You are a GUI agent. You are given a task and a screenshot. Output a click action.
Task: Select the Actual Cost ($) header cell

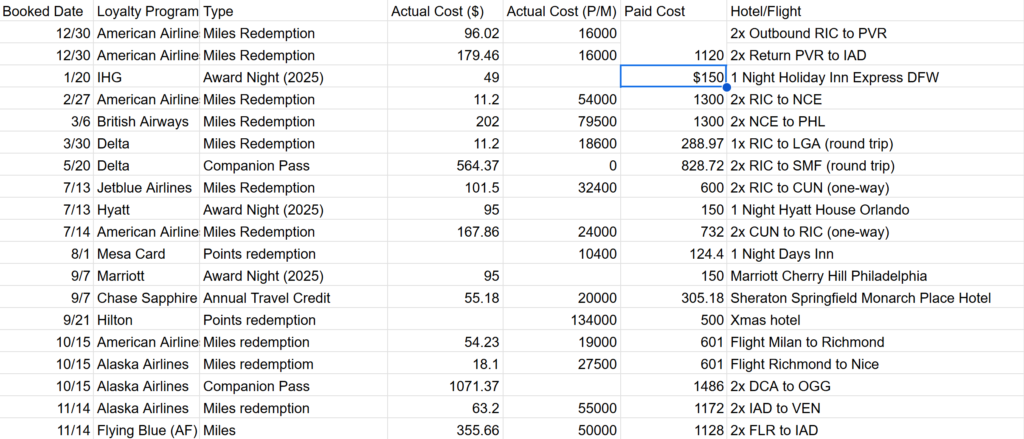(440, 11)
